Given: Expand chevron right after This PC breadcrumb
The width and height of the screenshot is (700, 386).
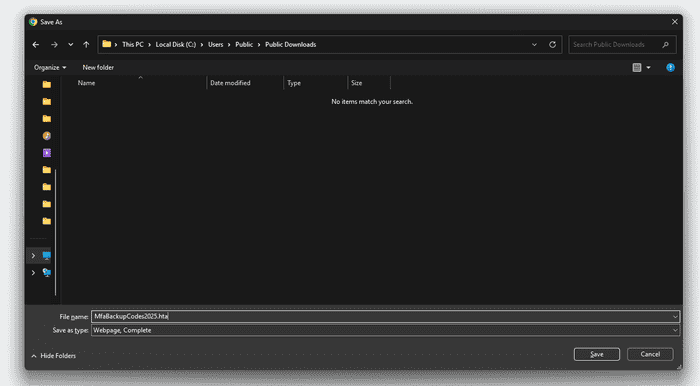Looking at the screenshot, I should [150, 45].
